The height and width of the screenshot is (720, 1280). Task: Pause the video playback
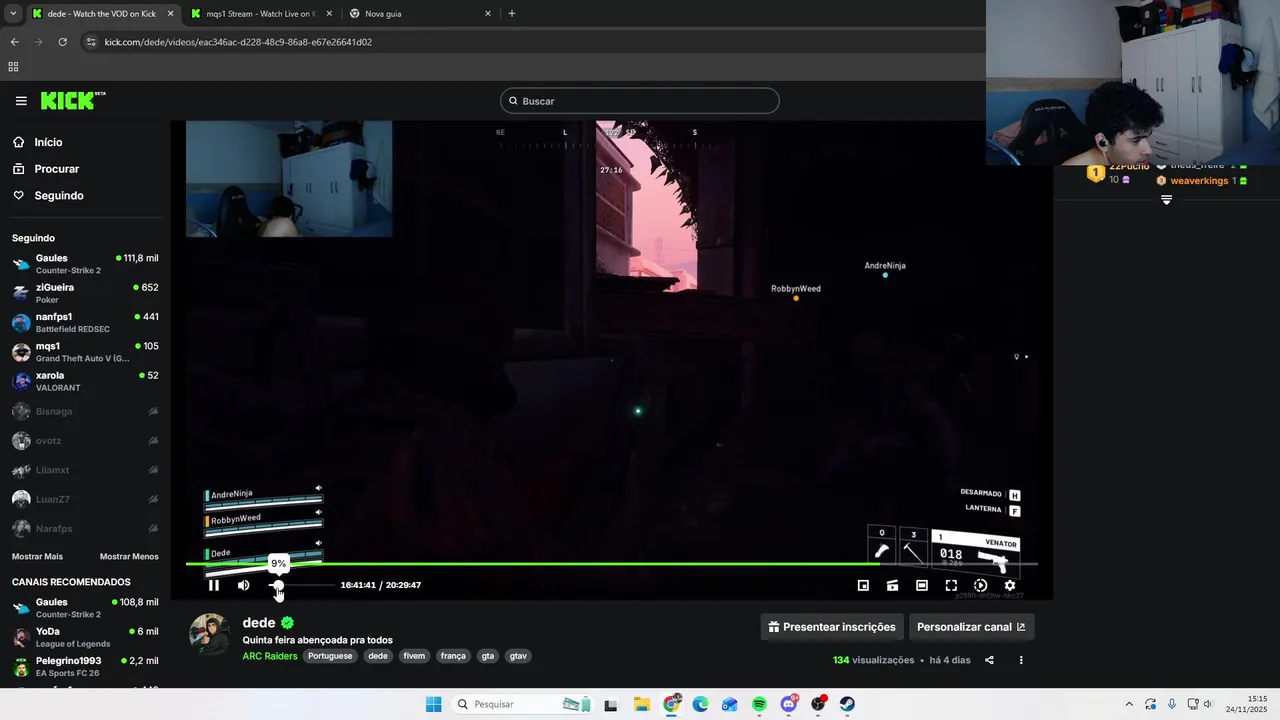coord(213,585)
